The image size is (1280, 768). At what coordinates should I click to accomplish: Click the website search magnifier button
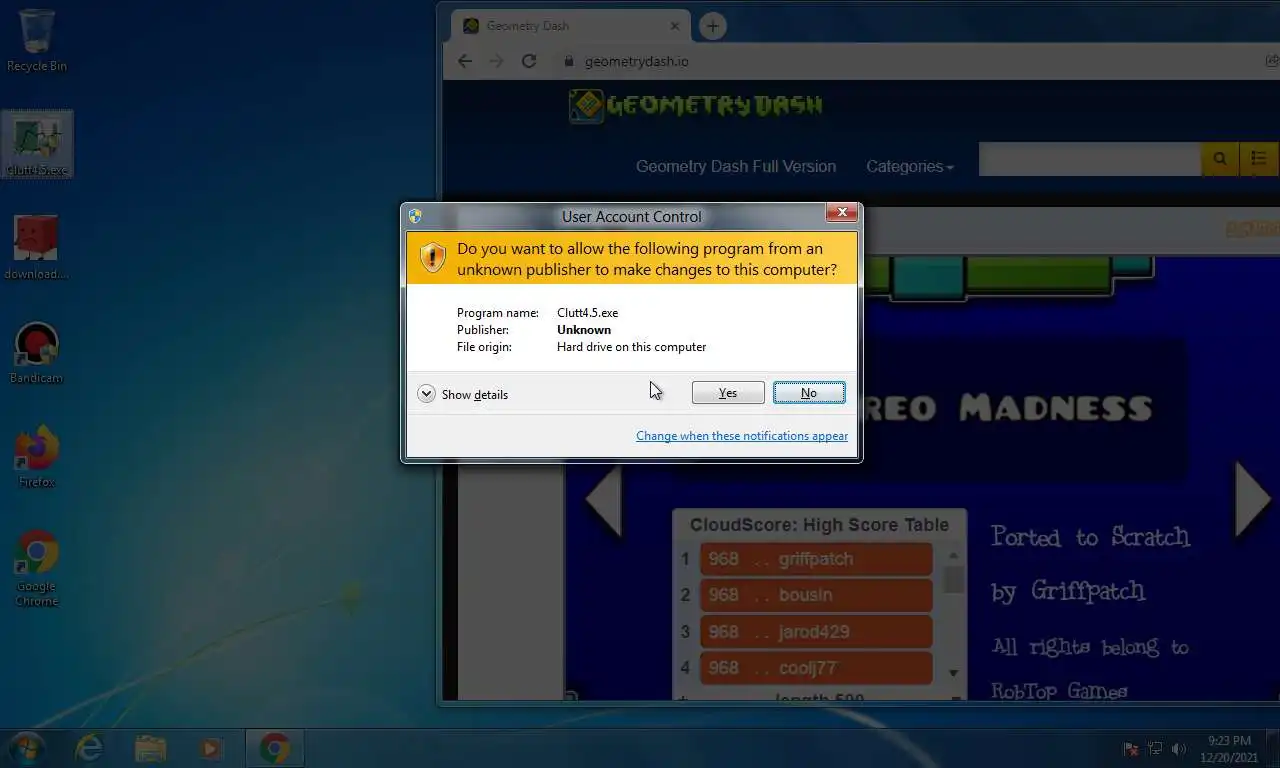coord(1220,159)
